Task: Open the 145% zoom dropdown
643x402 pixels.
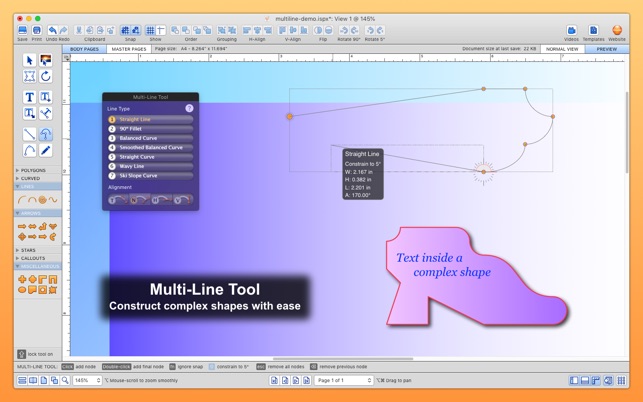Action: pyautogui.click(x=87, y=381)
